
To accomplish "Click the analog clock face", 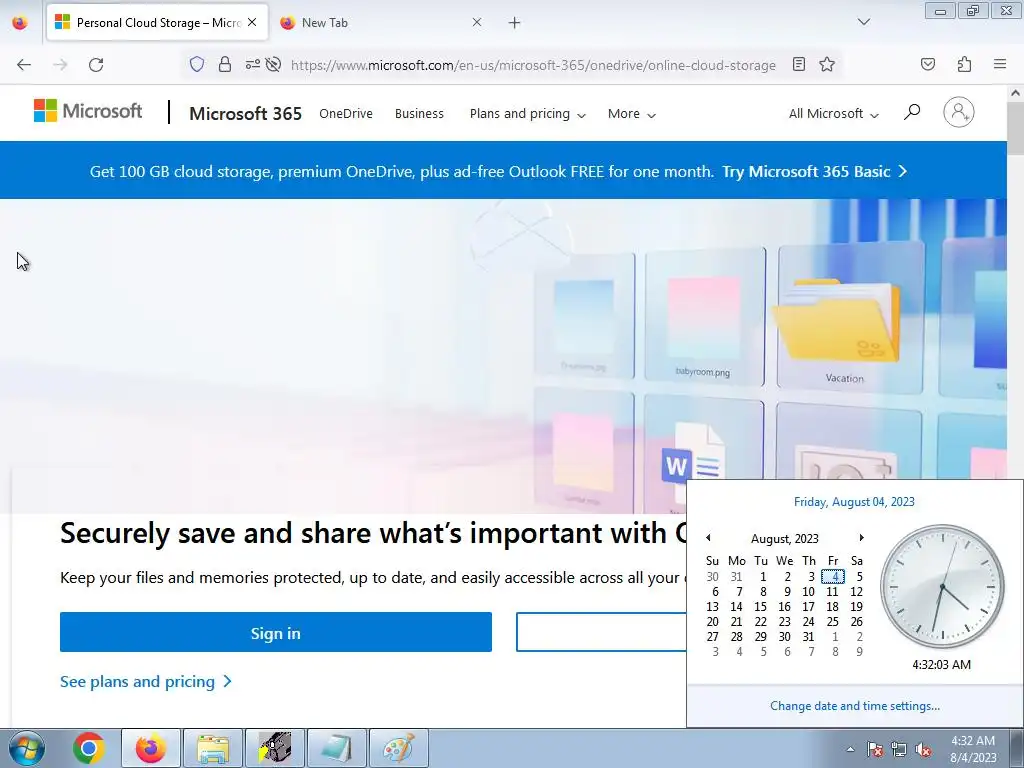I will point(942,586).
